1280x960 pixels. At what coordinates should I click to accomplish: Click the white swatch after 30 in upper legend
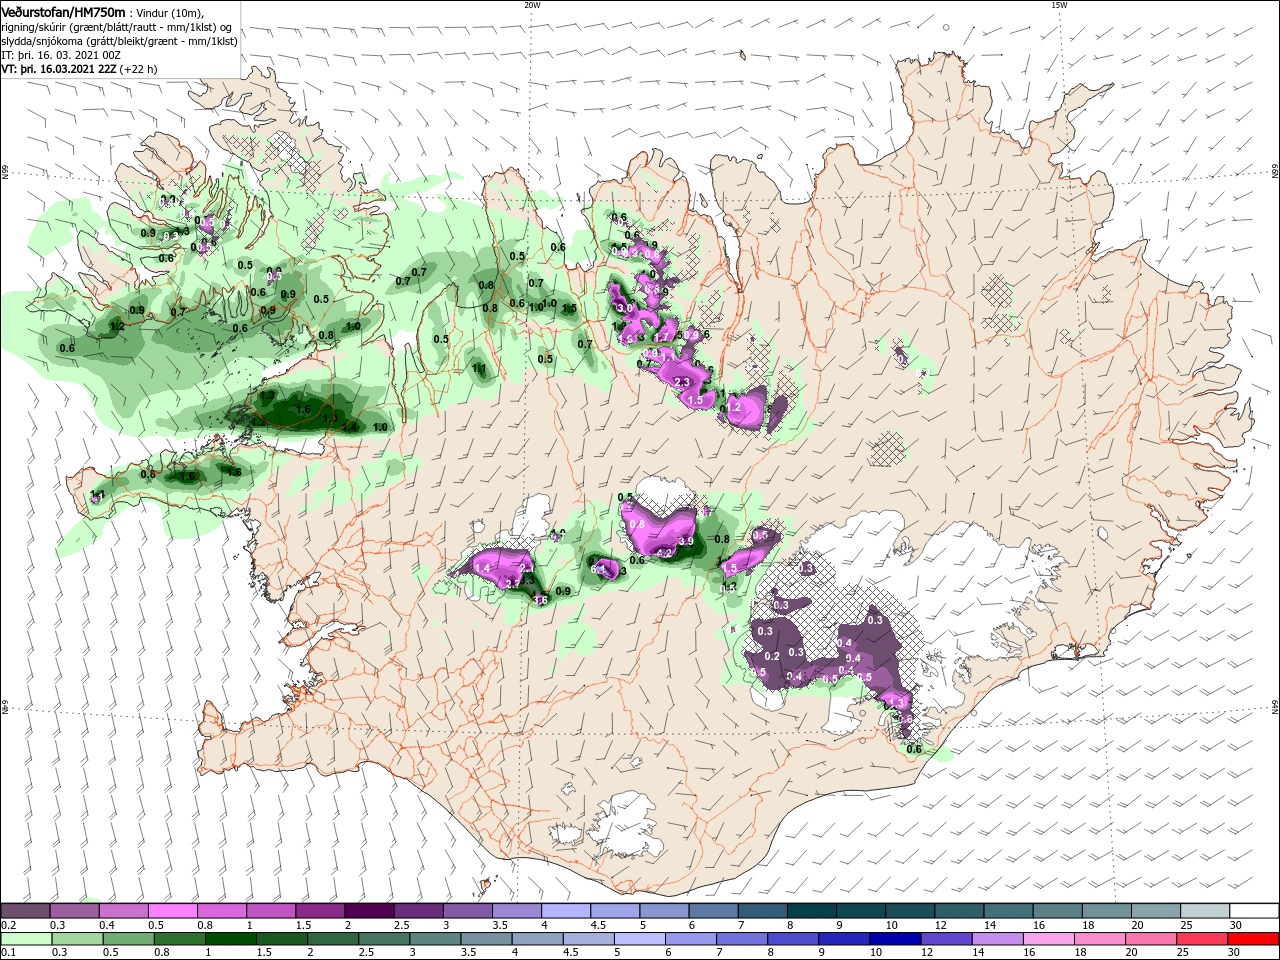(x=1252, y=911)
